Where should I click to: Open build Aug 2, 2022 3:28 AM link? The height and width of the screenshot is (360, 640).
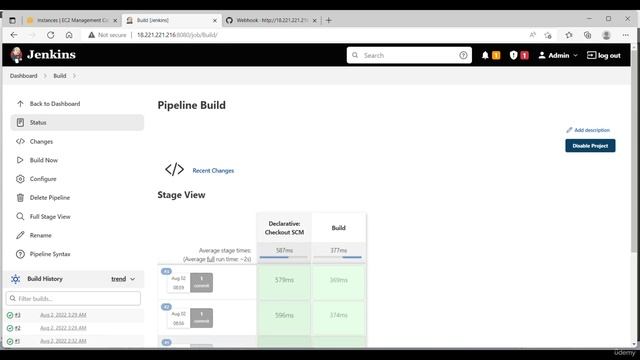tap(63, 328)
